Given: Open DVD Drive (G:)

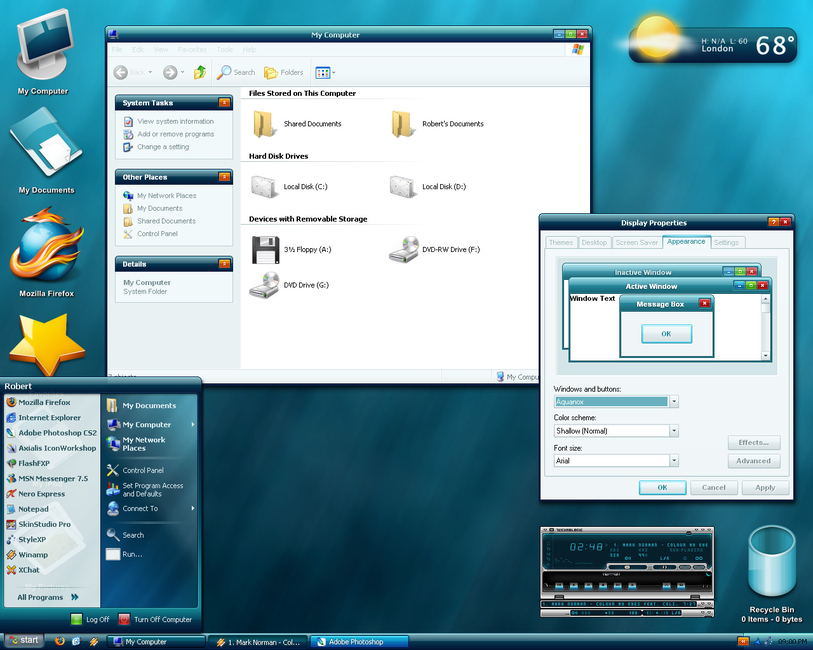Looking at the screenshot, I should click(289, 285).
